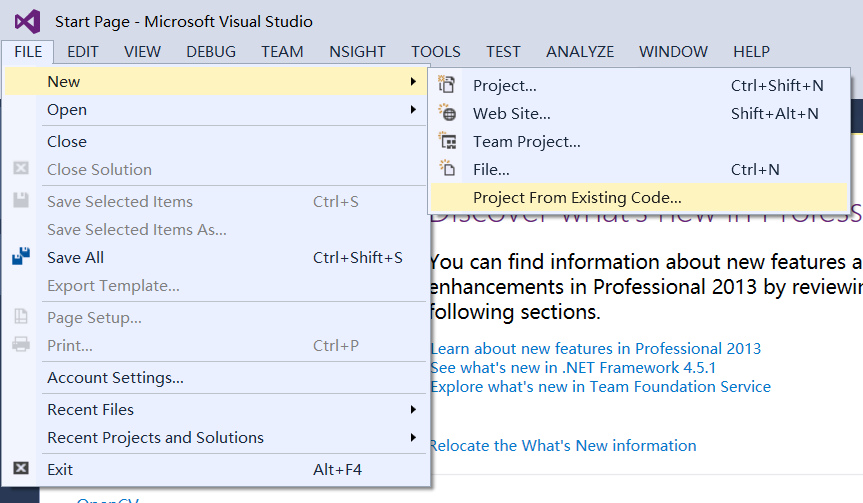Choose Close Solution menu entry
The image size is (863, 503).
[217, 170]
